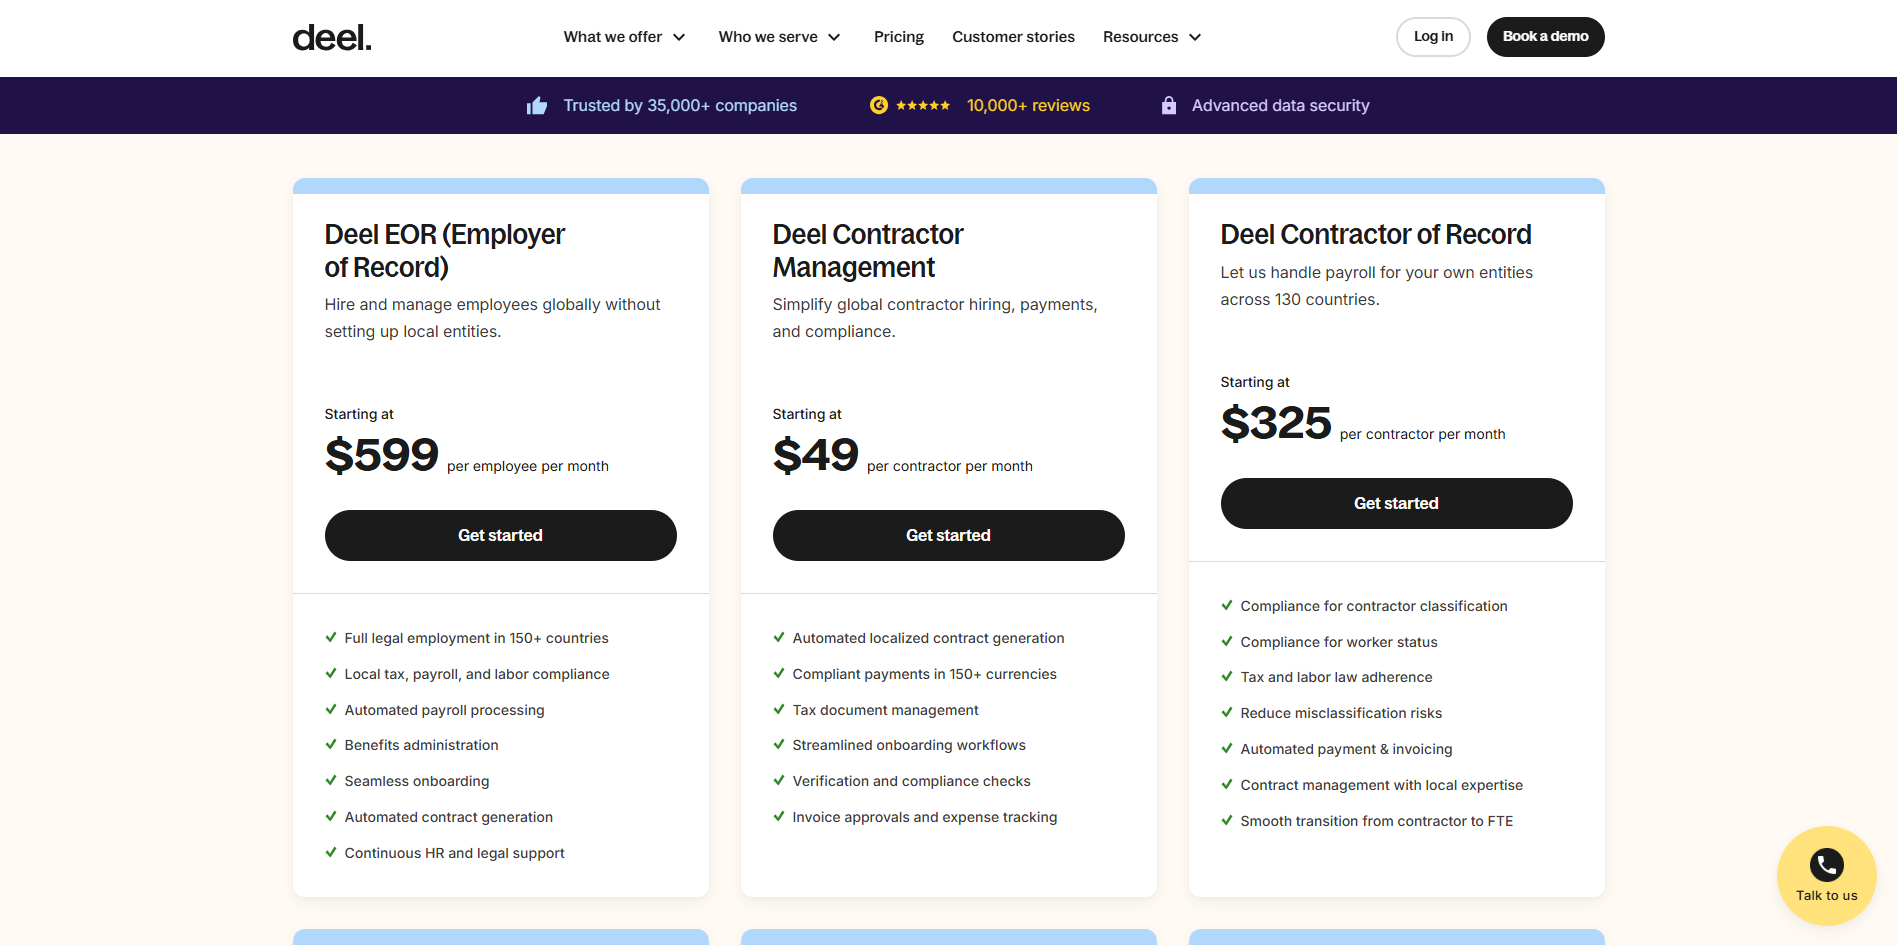Click the data security lock icon
Screen dimensions: 1897x946
1168,105
